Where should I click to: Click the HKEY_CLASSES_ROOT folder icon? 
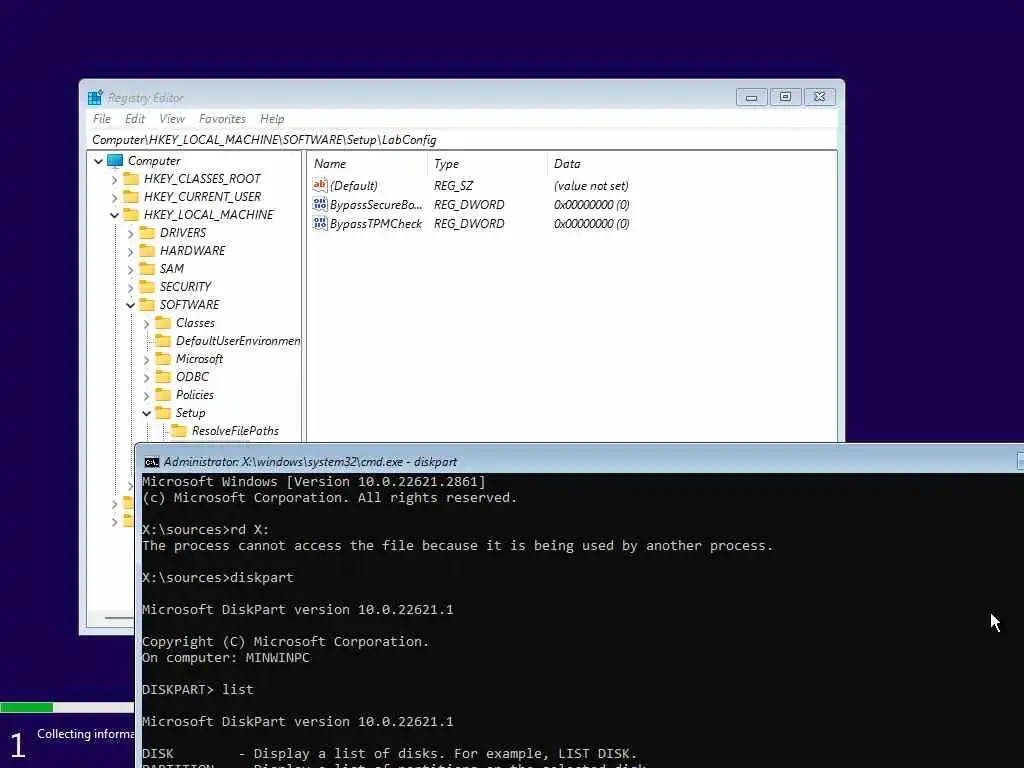click(131, 179)
